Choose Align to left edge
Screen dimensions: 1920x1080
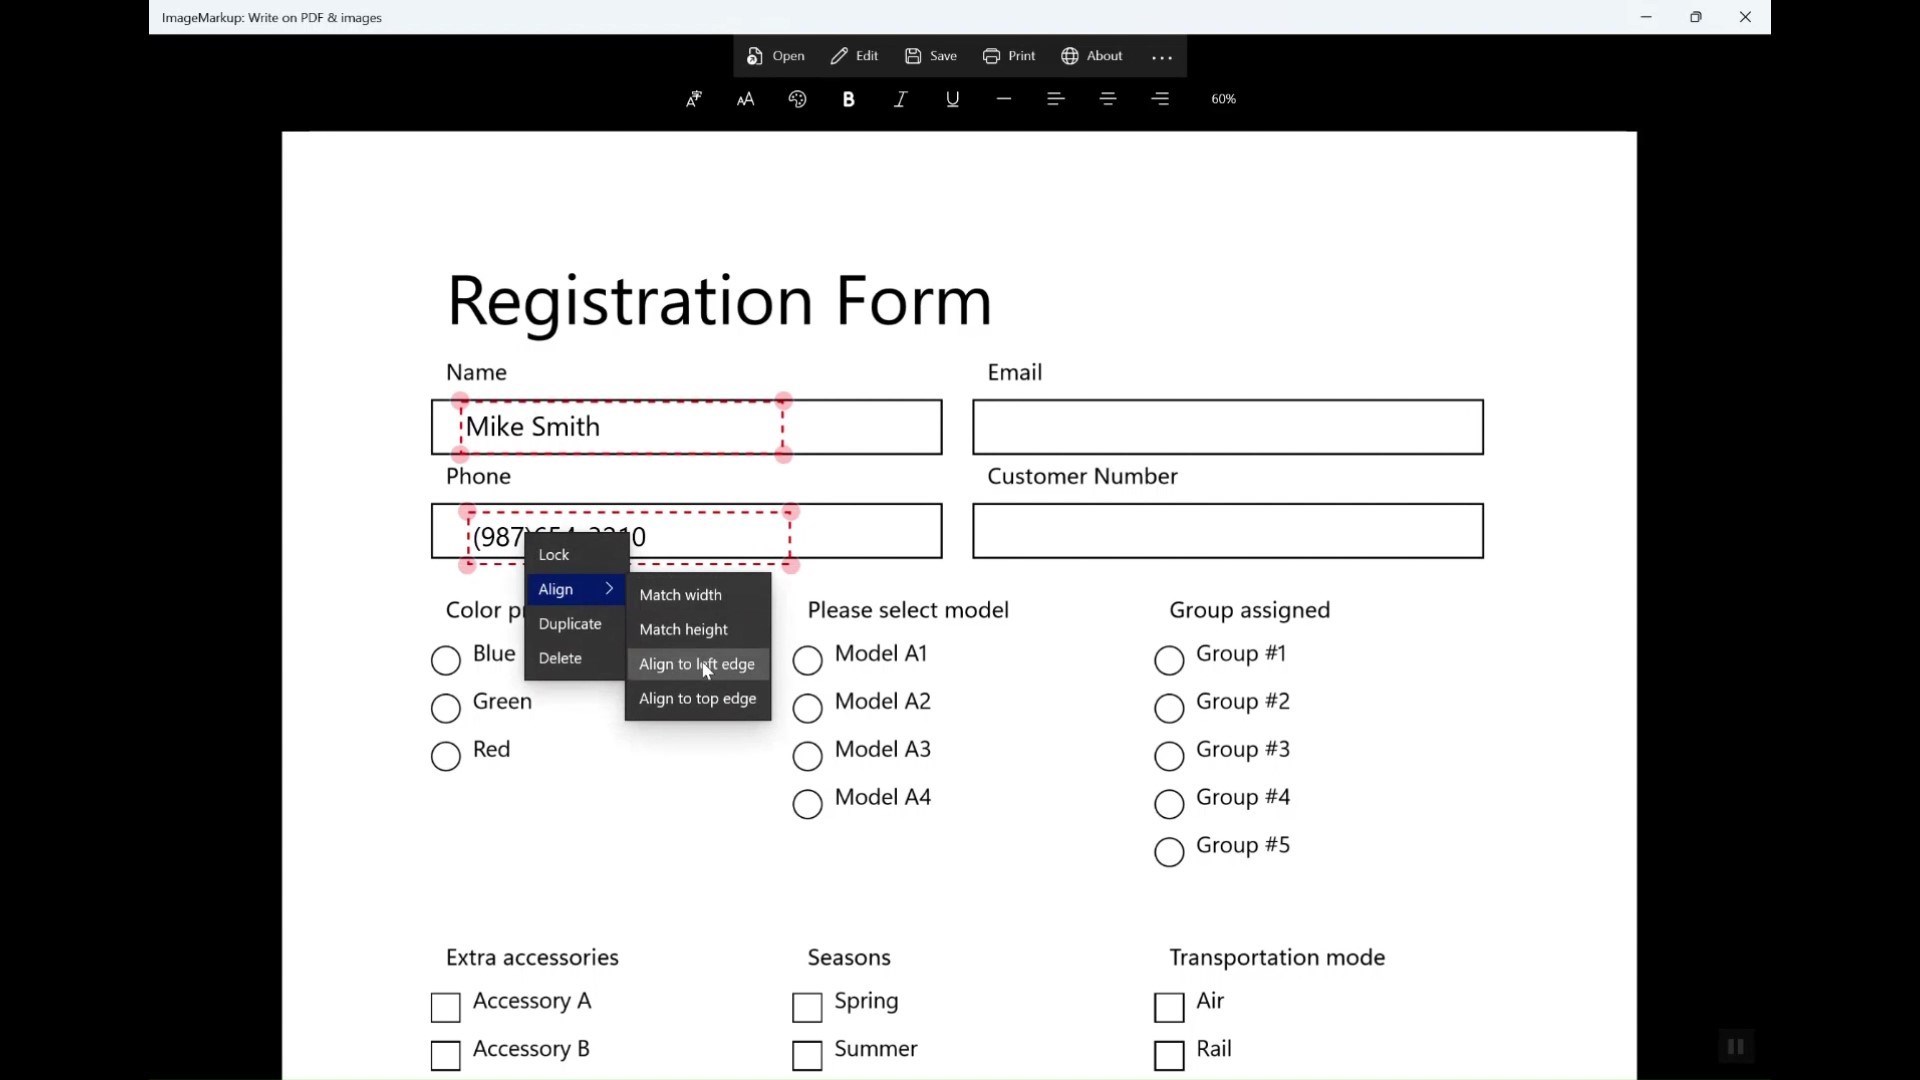697,664
